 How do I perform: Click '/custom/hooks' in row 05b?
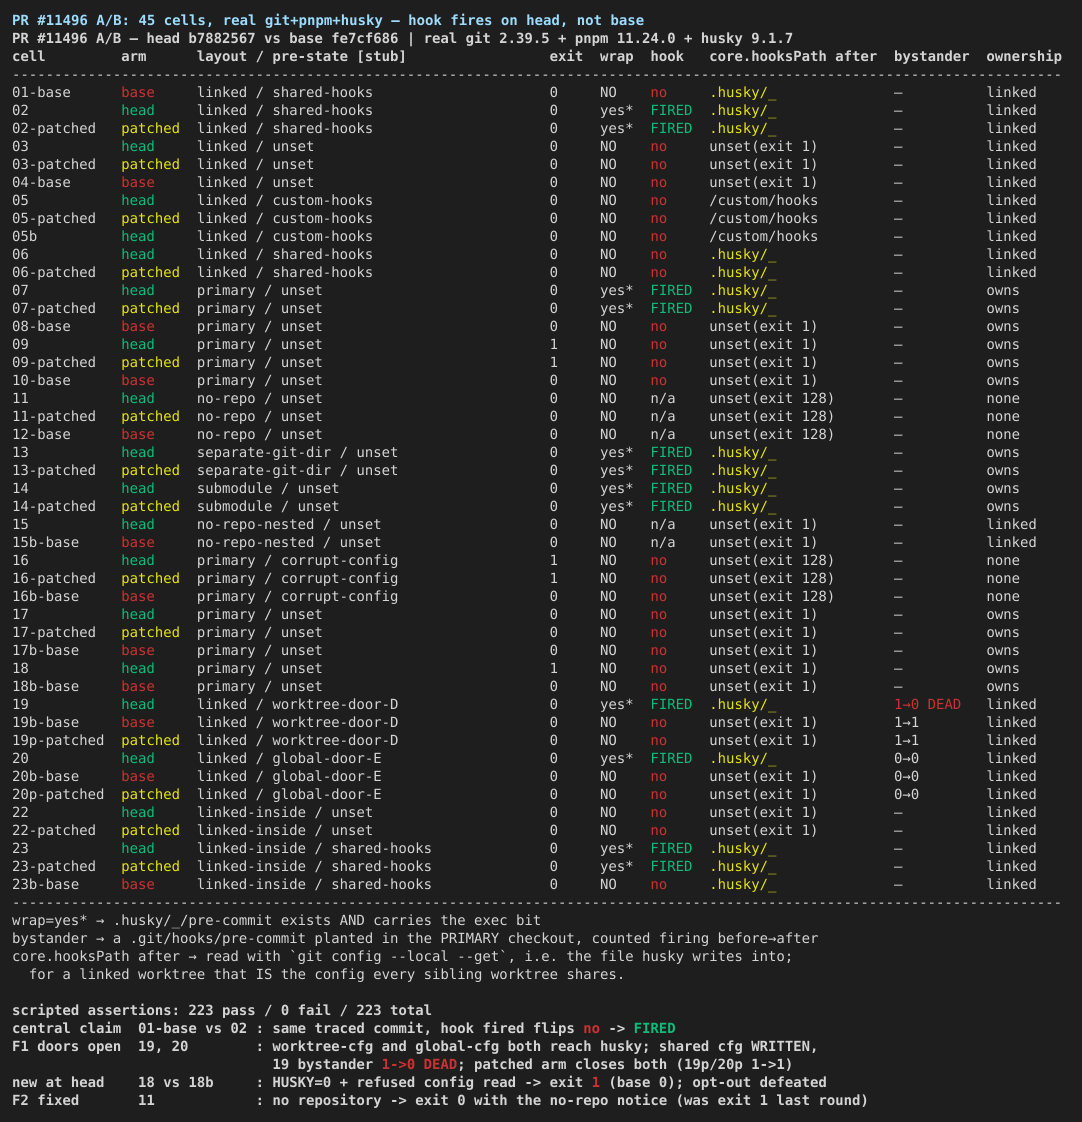[x=764, y=236]
